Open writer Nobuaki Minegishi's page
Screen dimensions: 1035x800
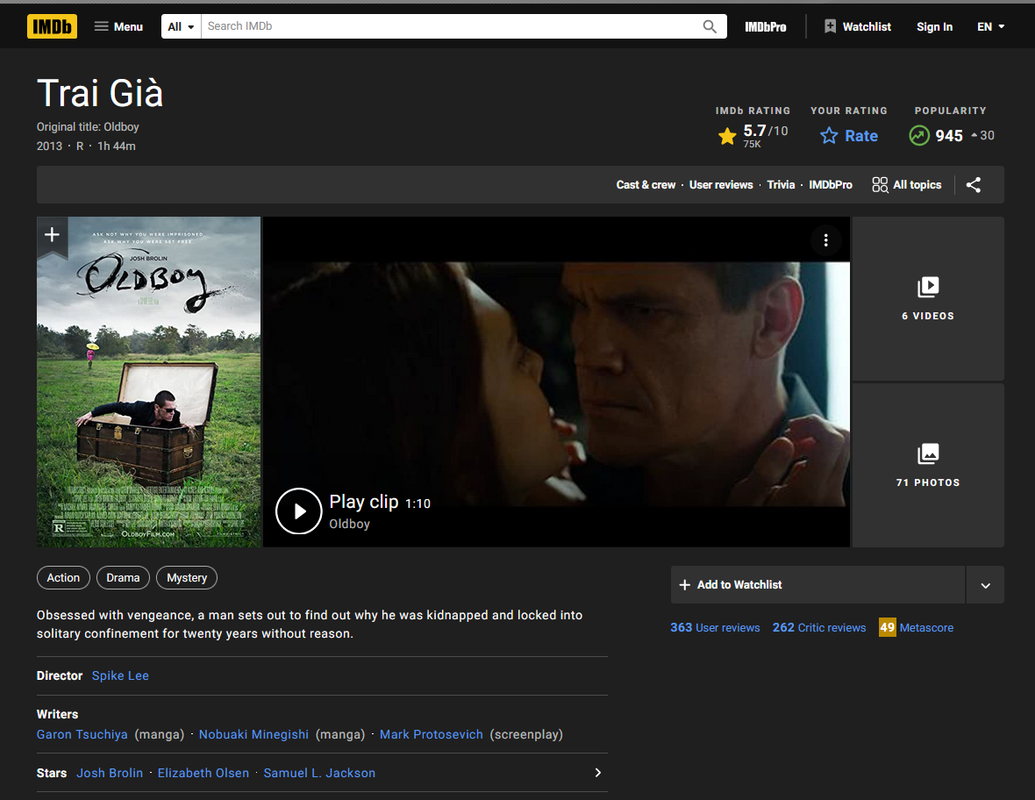point(253,735)
